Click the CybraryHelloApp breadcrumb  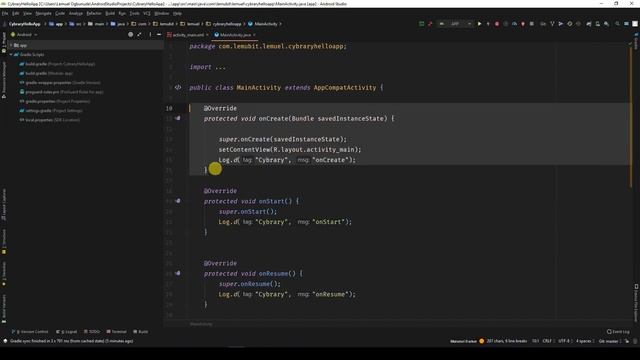(24, 24)
